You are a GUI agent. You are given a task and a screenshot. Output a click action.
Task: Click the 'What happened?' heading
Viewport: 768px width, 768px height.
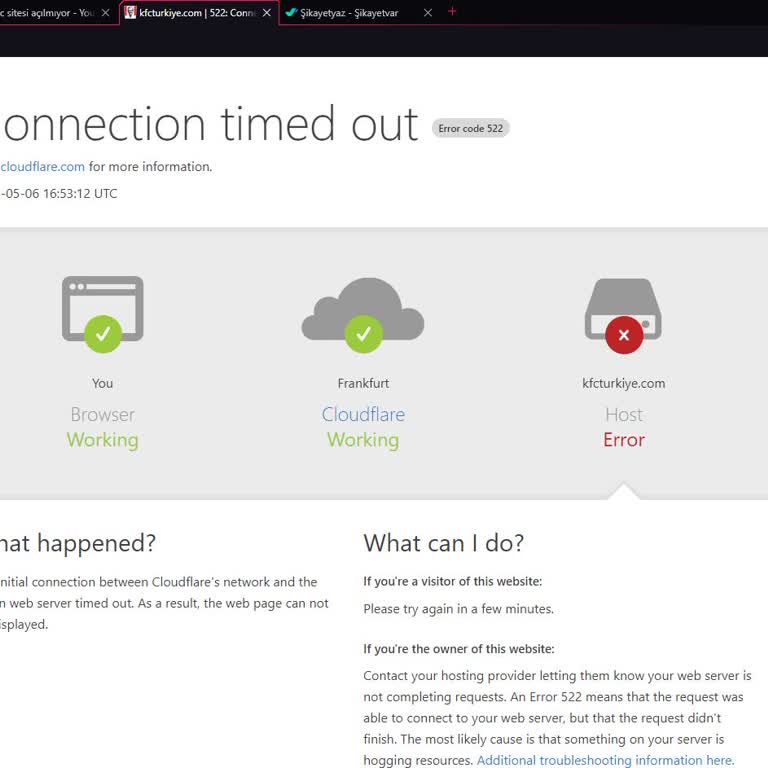[x=77, y=543]
